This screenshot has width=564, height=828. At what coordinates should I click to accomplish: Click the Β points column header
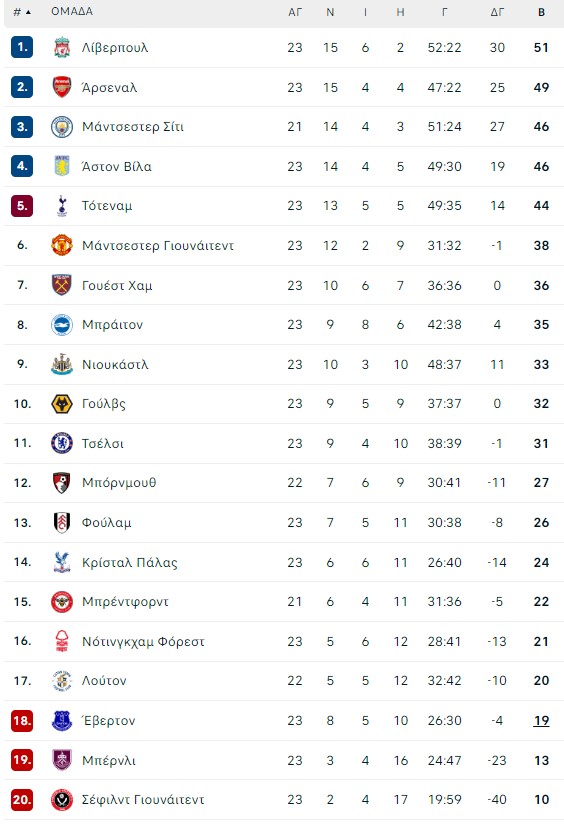[x=541, y=12]
